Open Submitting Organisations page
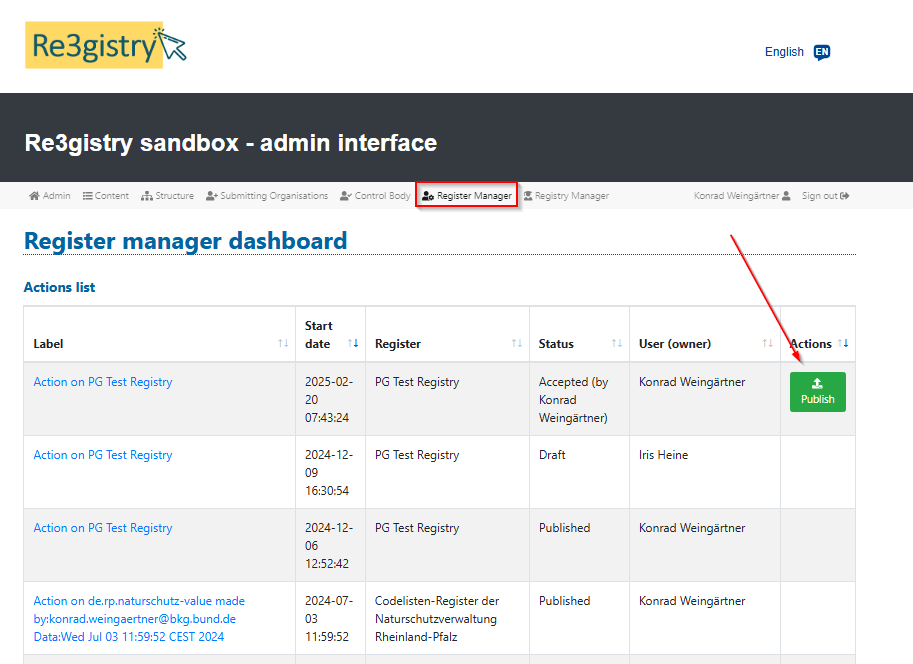The image size is (913, 664). pos(267,196)
